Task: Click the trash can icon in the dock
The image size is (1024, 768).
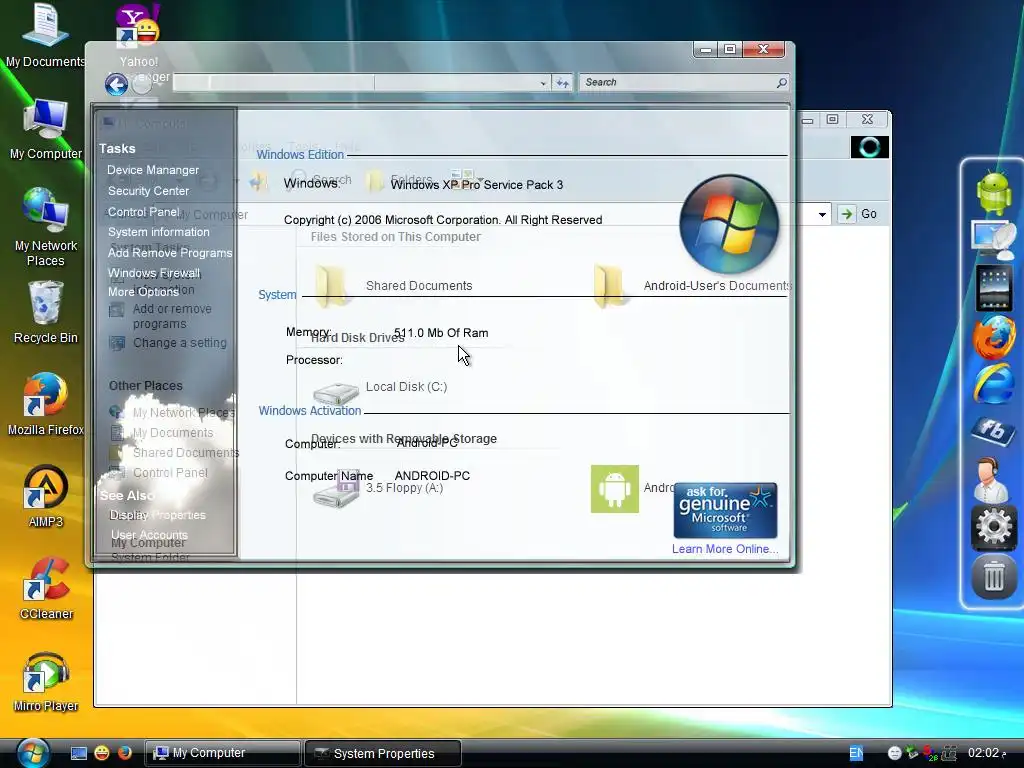Action: pos(993,576)
